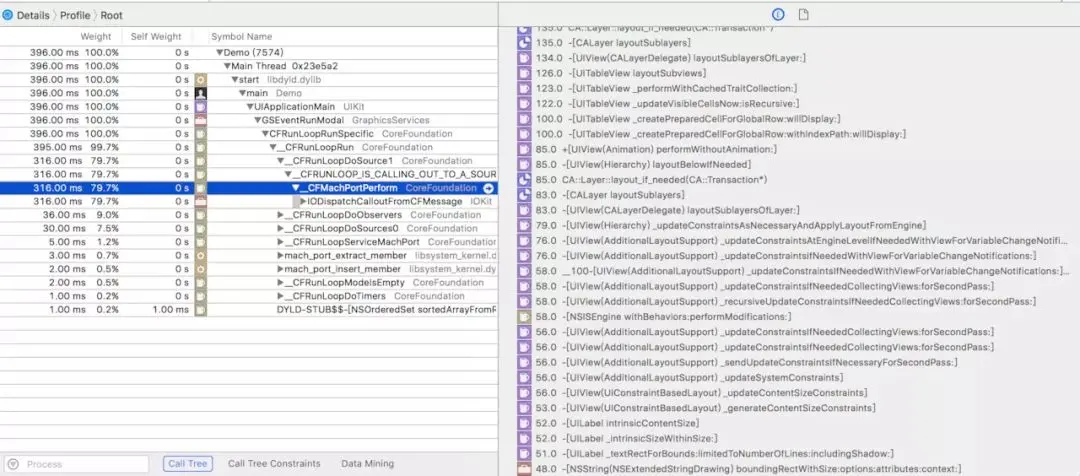This screenshot has width=1080, height=476.
Task: Click the icon beside NSString boundingRectWithSize entry
Action: (x=523, y=469)
